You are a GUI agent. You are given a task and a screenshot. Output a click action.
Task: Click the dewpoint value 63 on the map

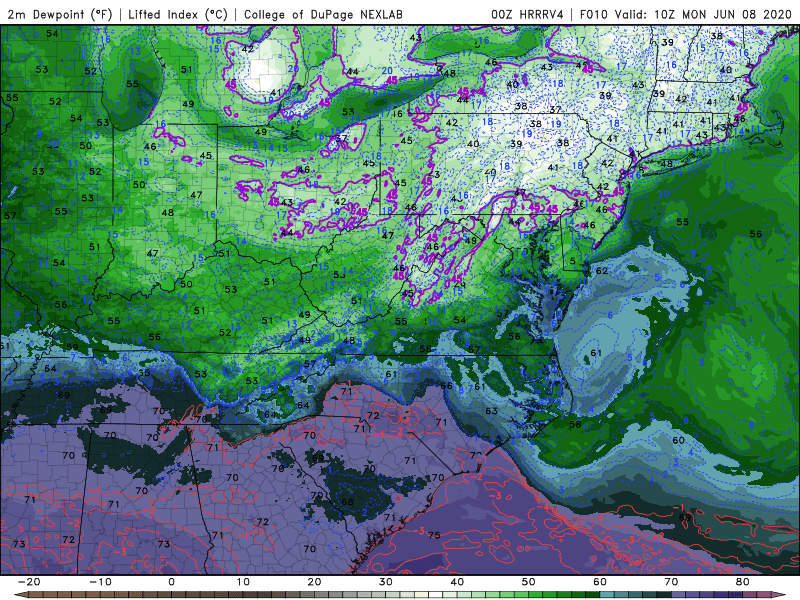pyautogui.click(x=491, y=411)
